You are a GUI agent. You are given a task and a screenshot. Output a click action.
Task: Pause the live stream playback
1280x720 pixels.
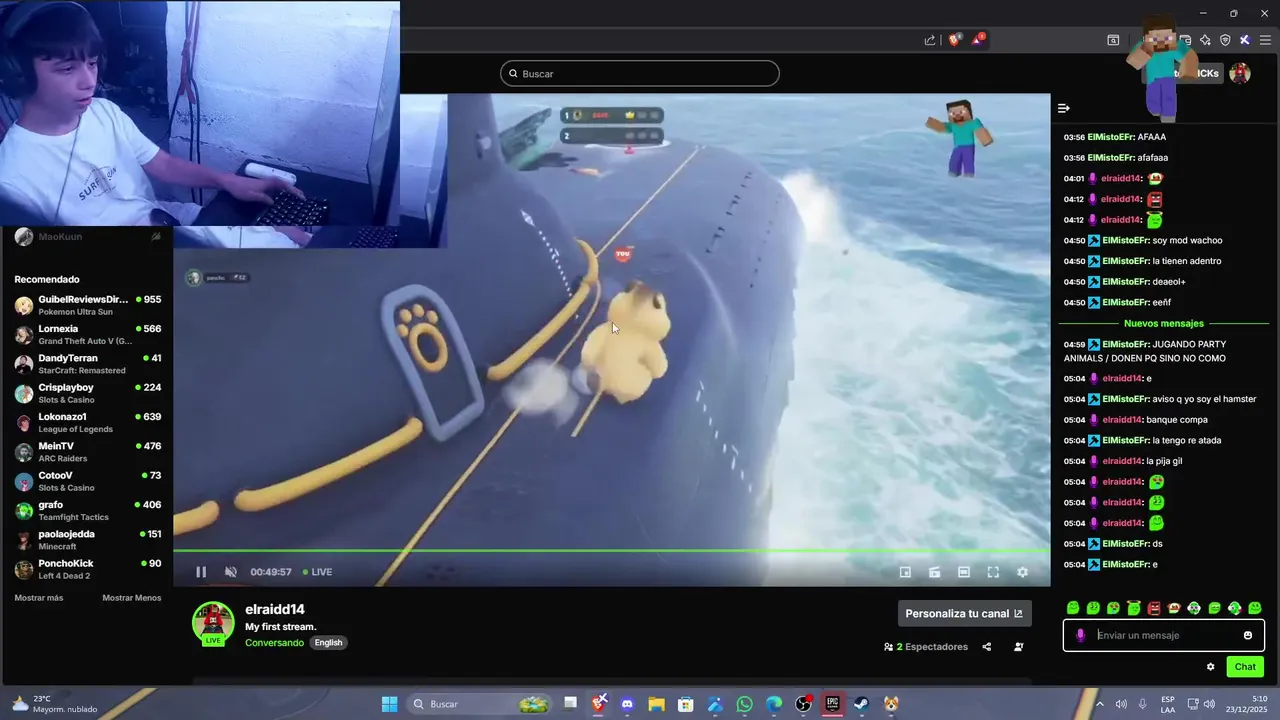201,572
